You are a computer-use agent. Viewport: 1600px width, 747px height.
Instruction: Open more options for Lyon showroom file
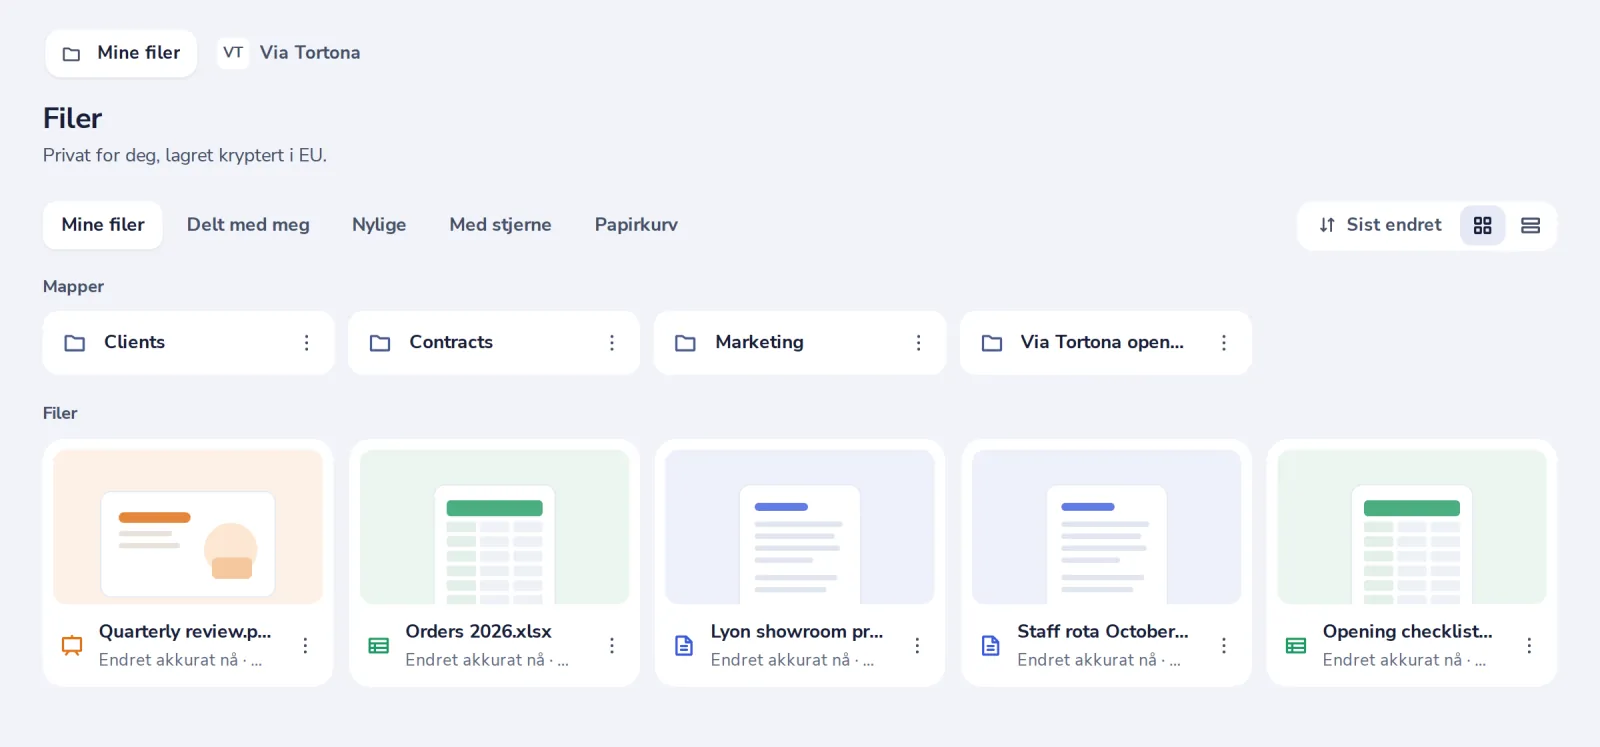[x=917, y=646]
